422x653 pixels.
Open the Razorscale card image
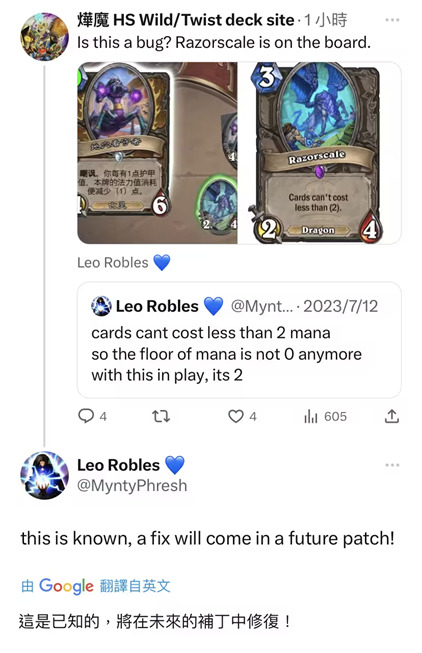click(x=319, y=153)
